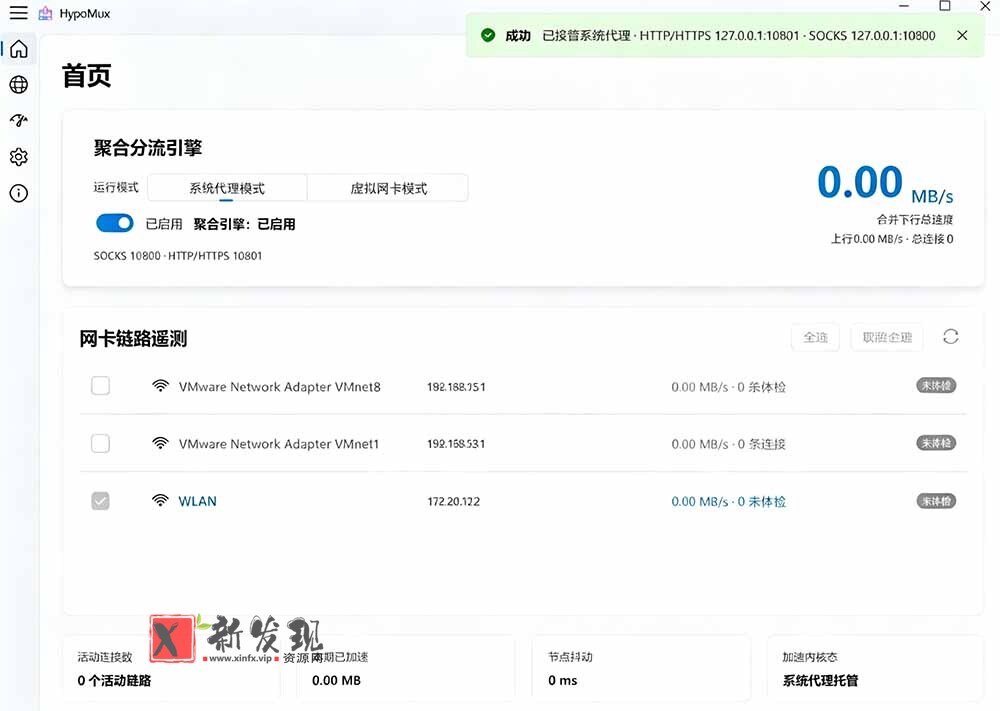Viewport: 1000px width, 711px height.
Task: Toggle the aggregation engine enabled switch
Action: click(115, 223)
